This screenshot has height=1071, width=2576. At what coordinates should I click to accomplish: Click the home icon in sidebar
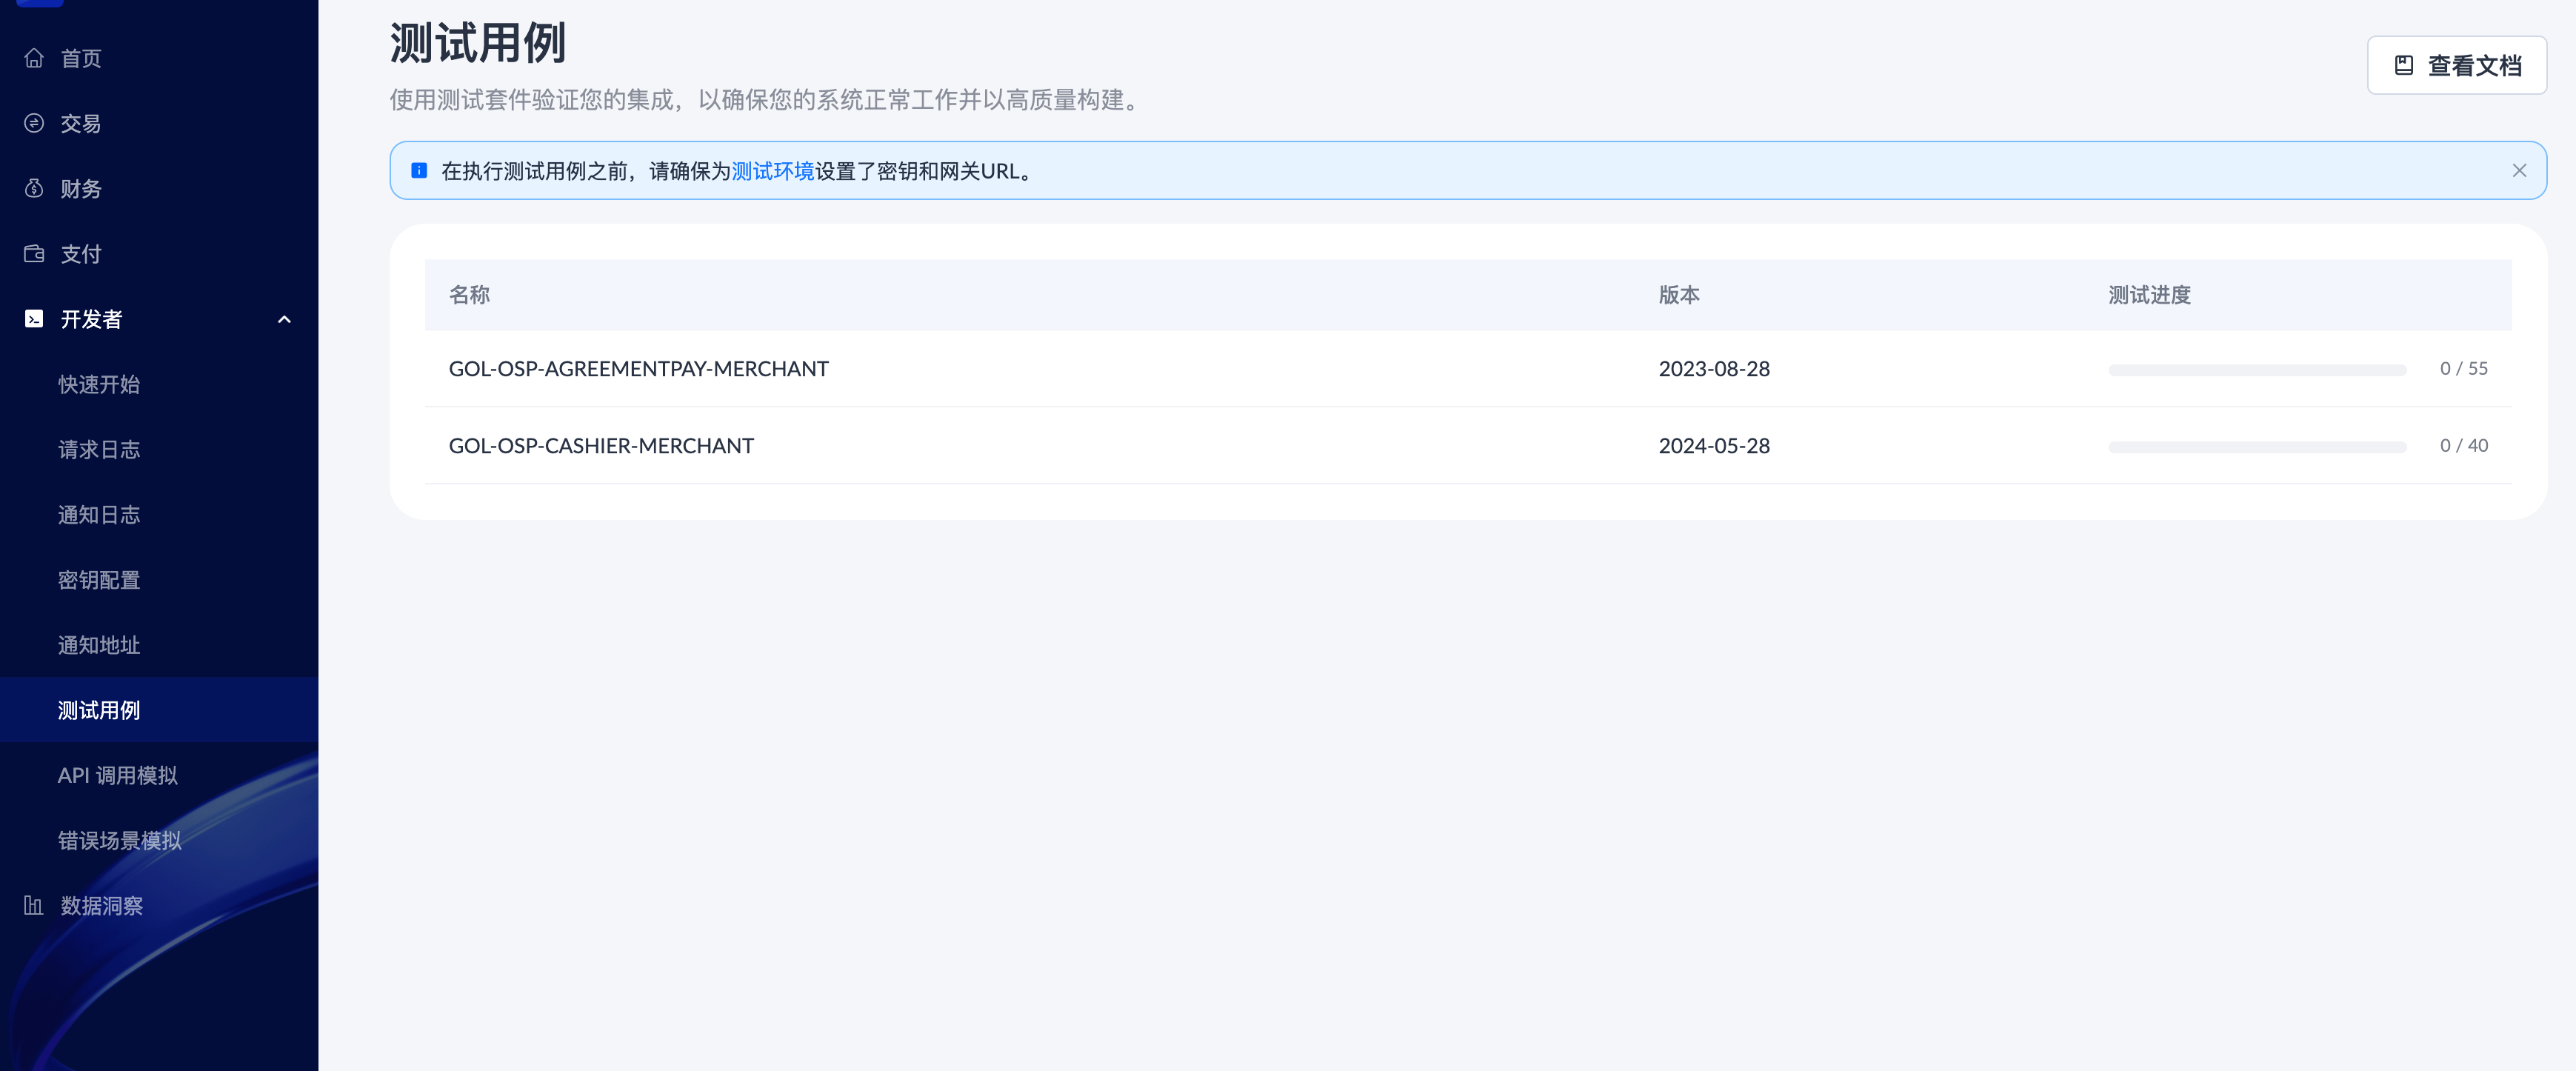click(34, 58)
